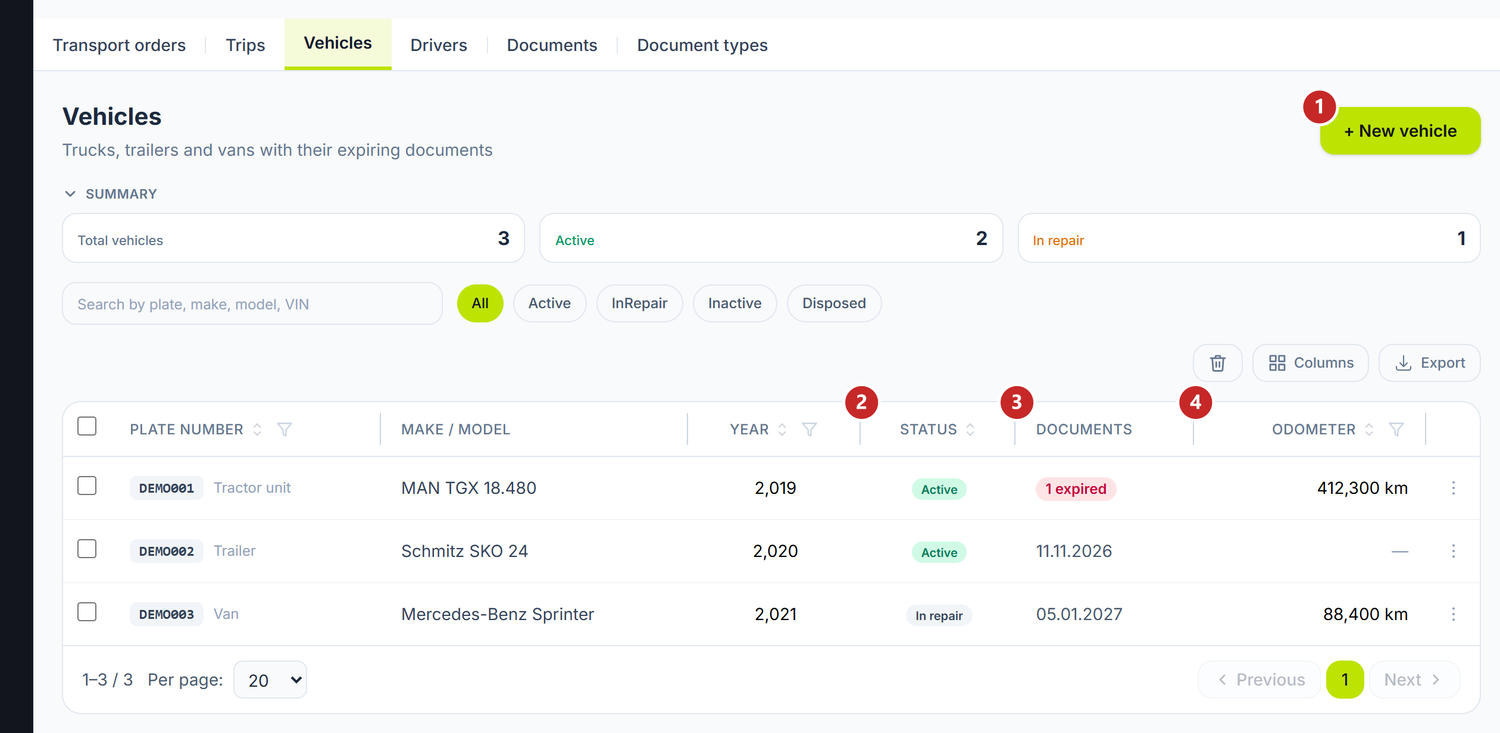This screenshot has width=1500, height=733.
Task: Export the vehicles list
Action: coord(1430,363)
